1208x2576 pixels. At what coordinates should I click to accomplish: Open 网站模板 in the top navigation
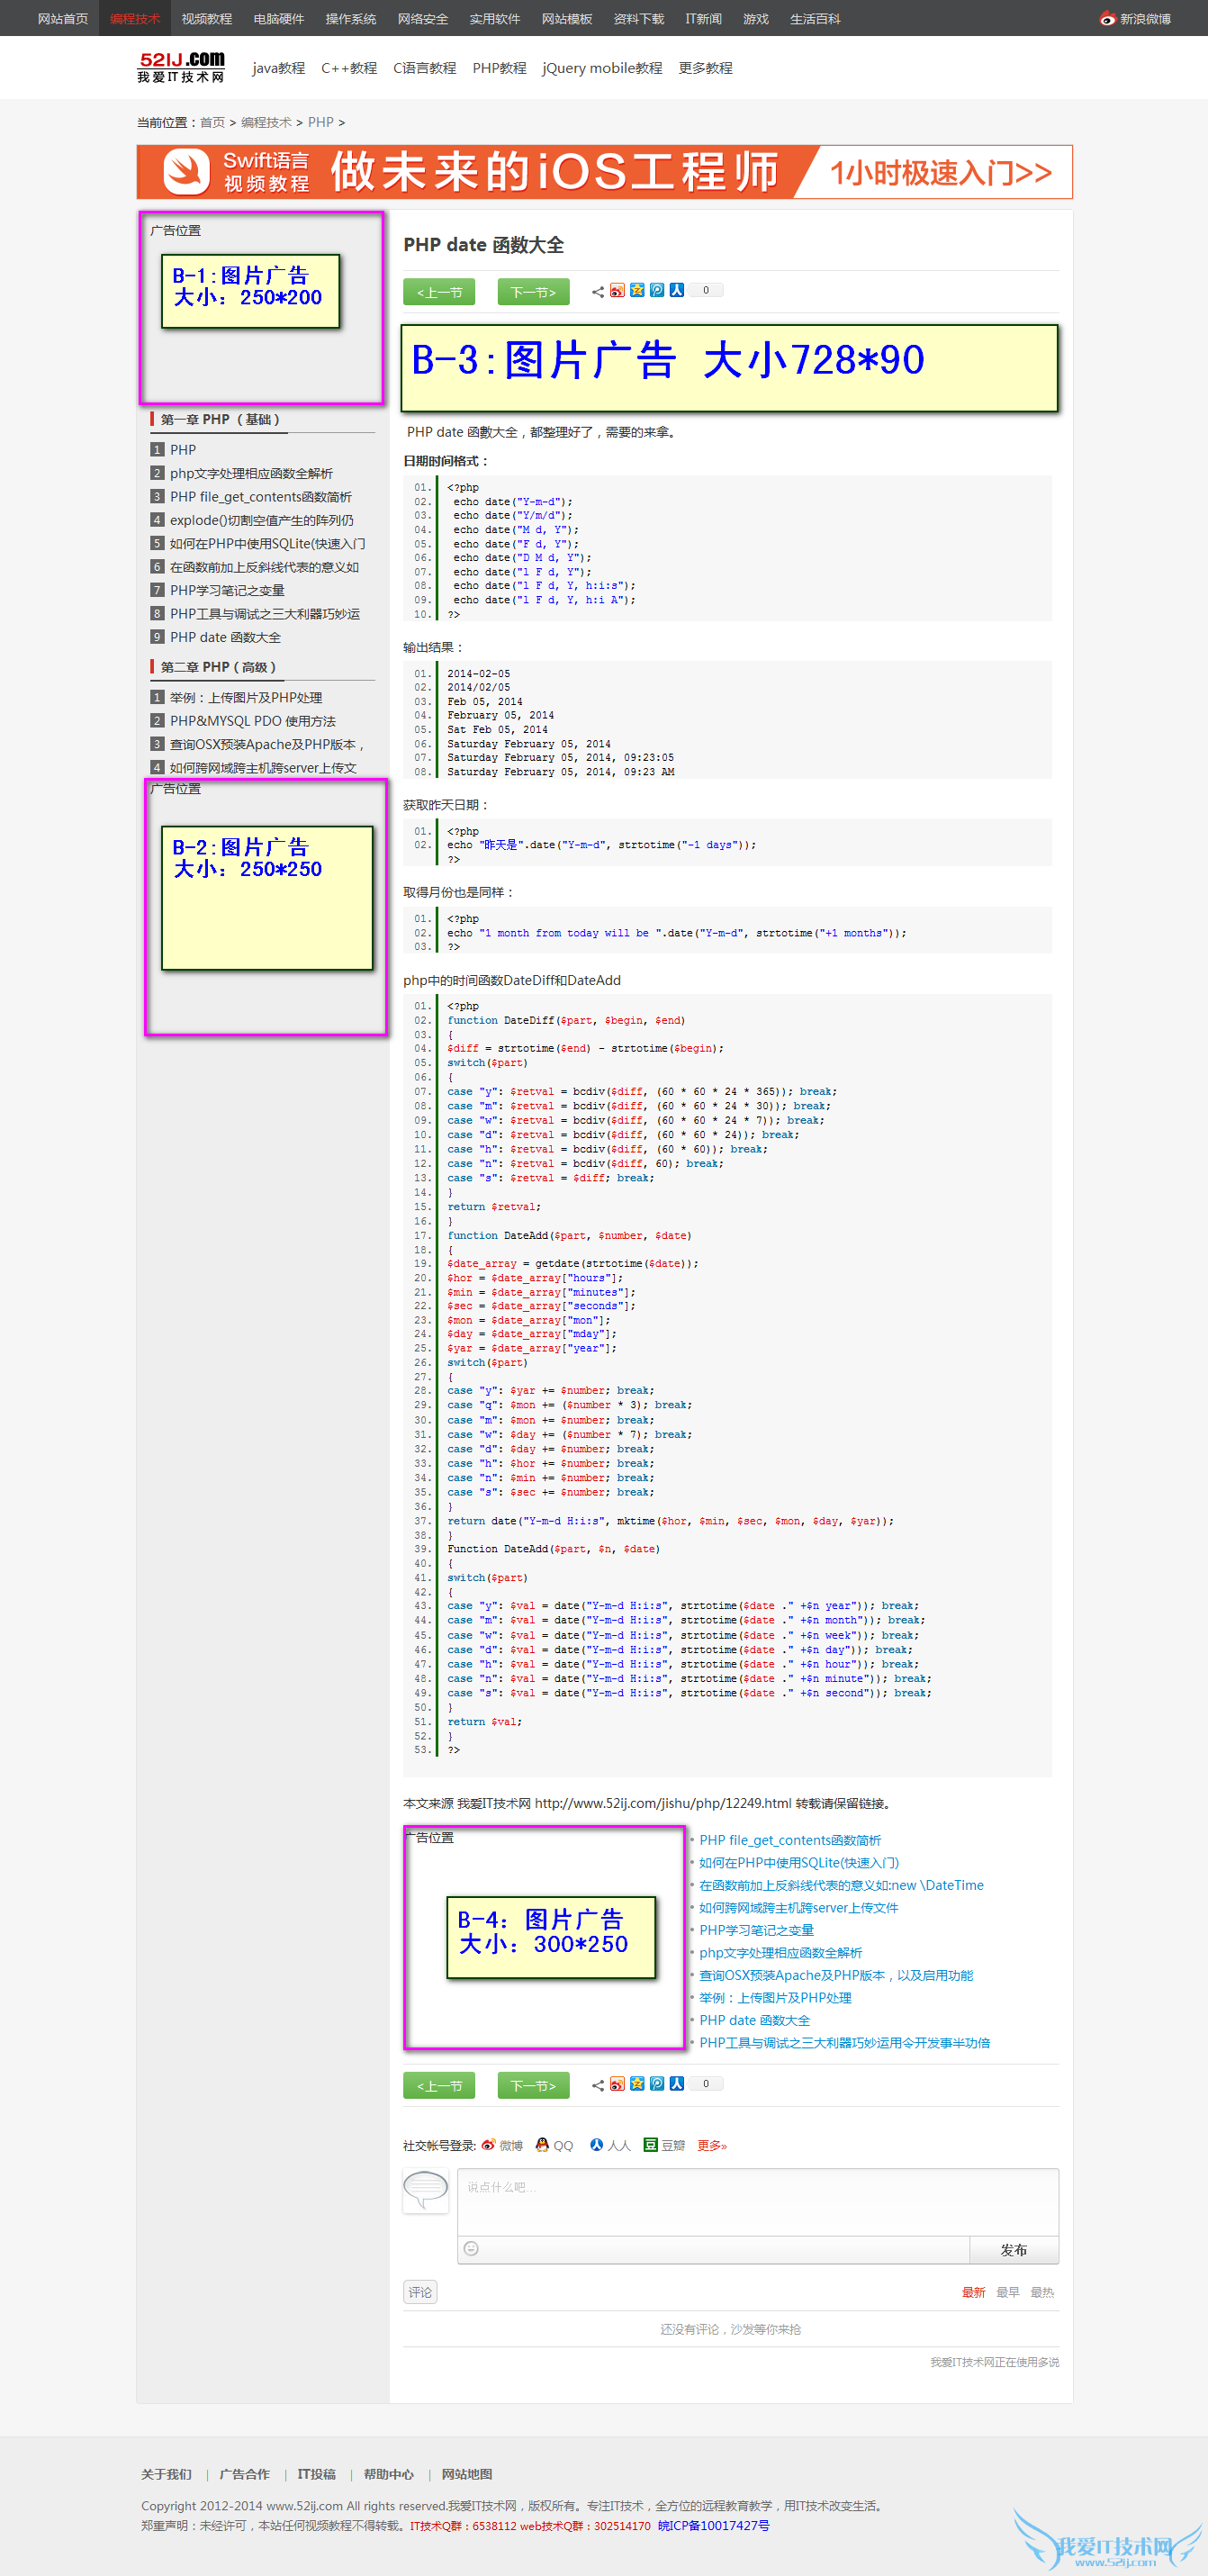coord(567,19)
